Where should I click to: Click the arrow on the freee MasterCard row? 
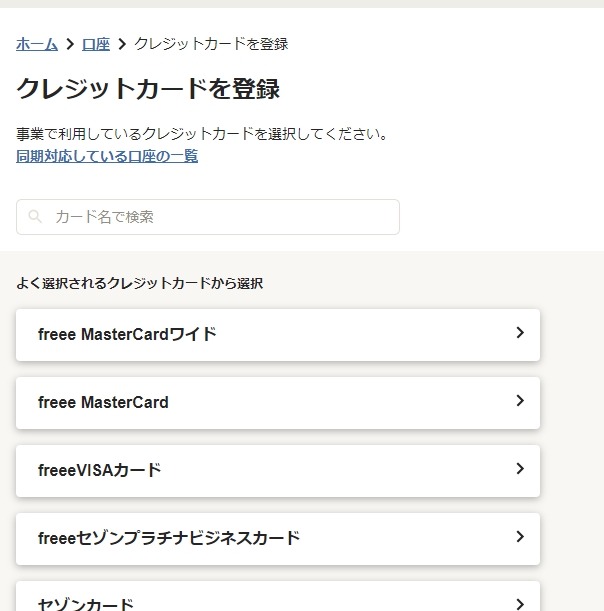tap(520, 401)
